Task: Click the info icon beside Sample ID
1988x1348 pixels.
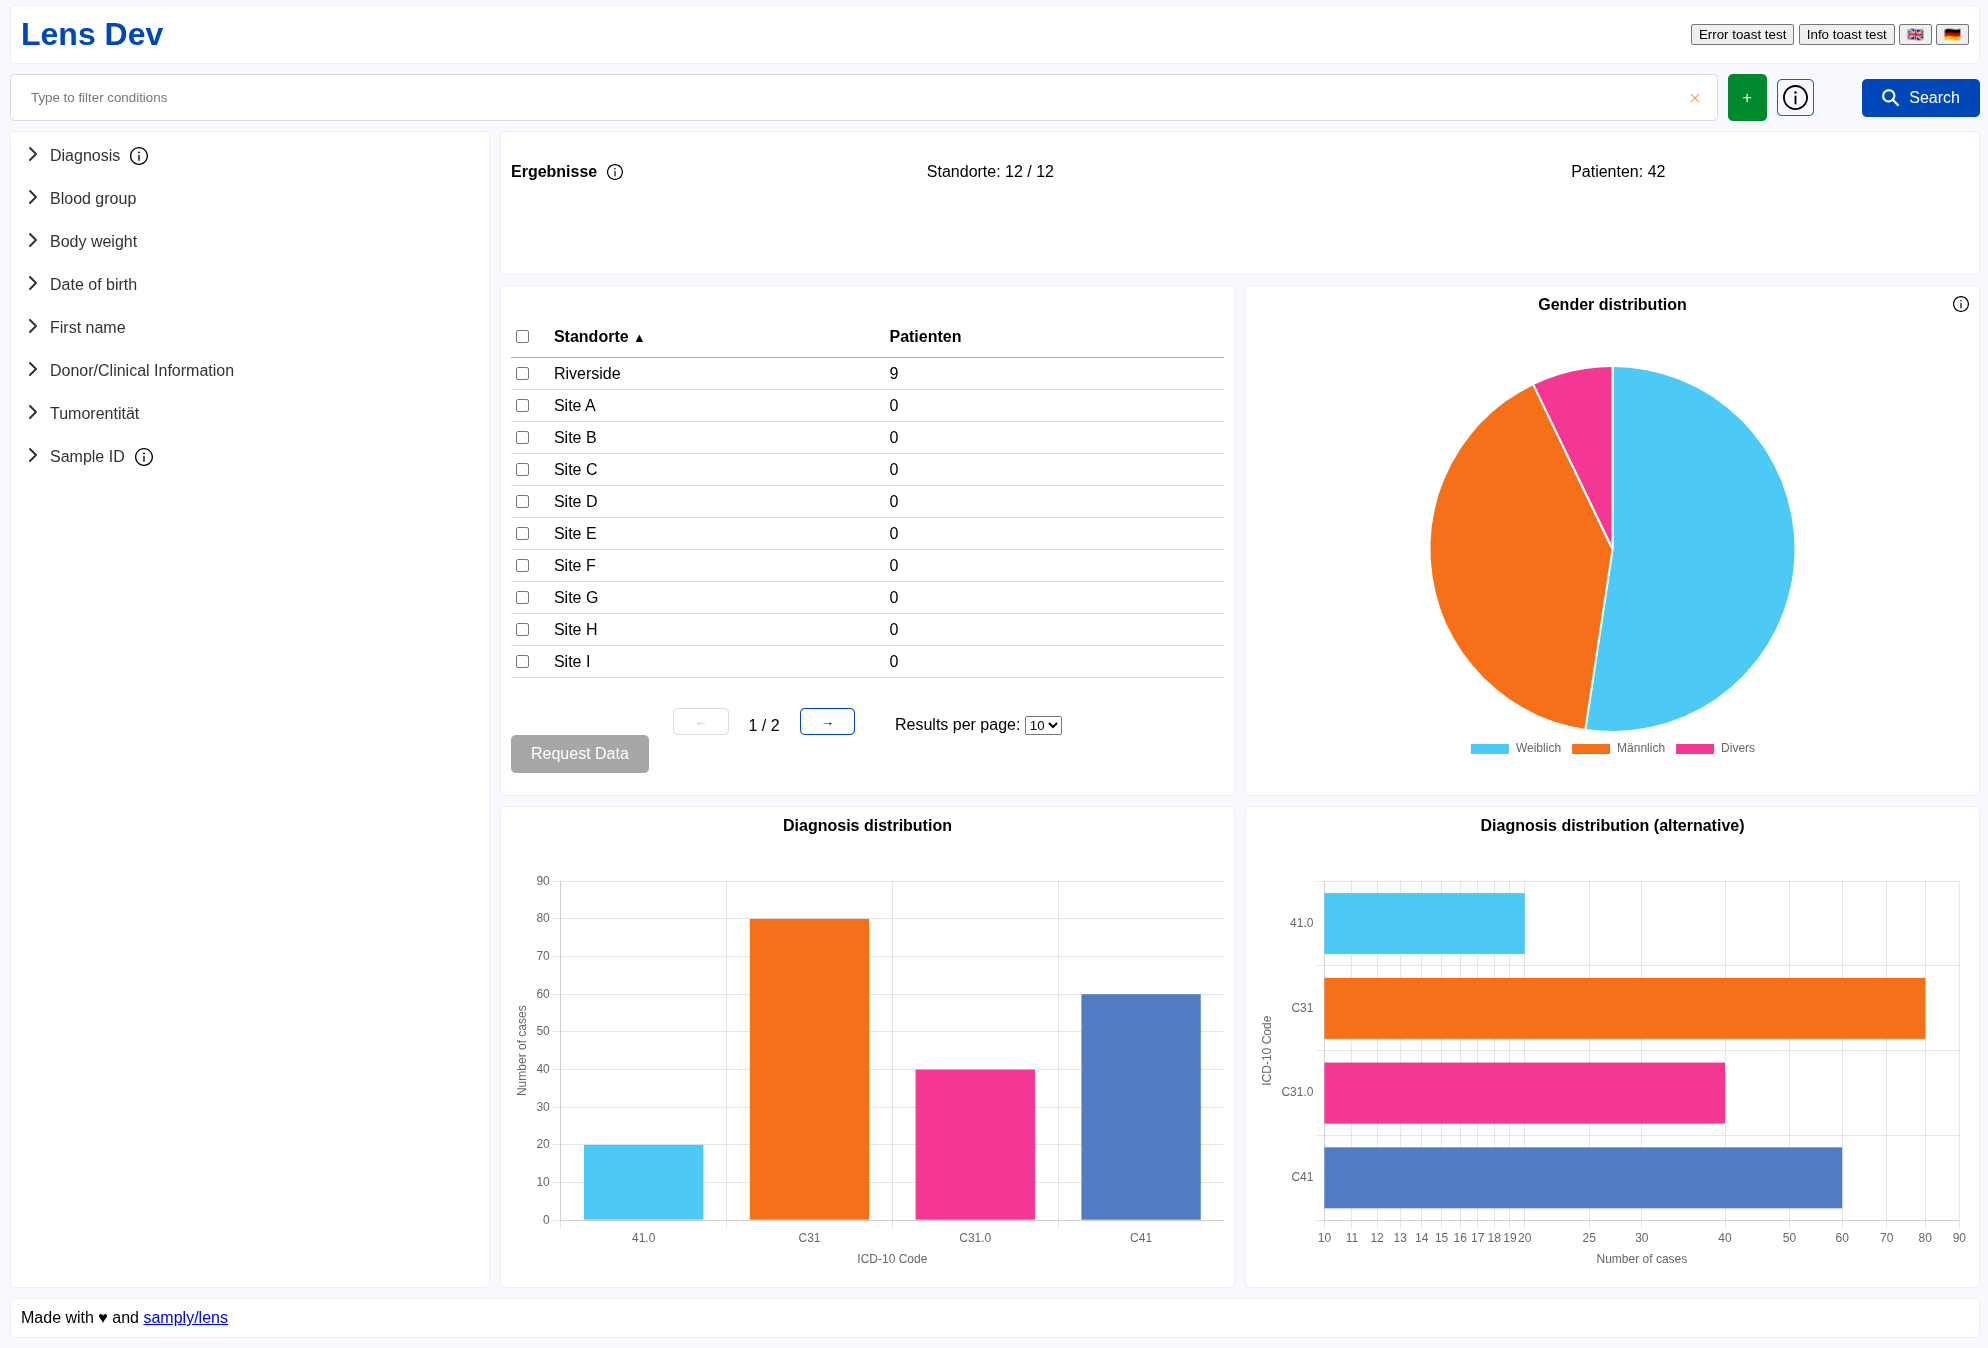Action: click(144, 457)
